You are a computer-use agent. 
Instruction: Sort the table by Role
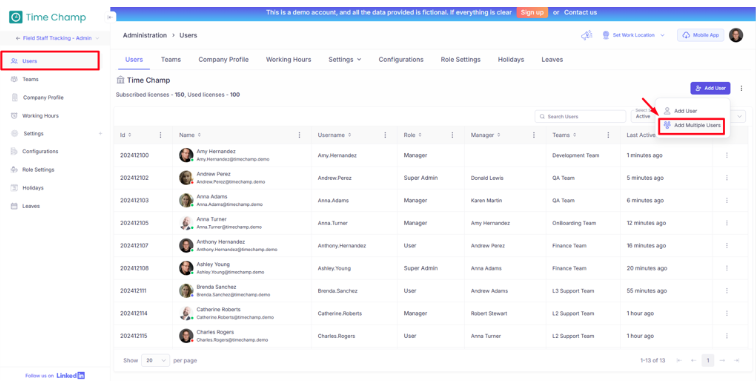tap(420, 135)
